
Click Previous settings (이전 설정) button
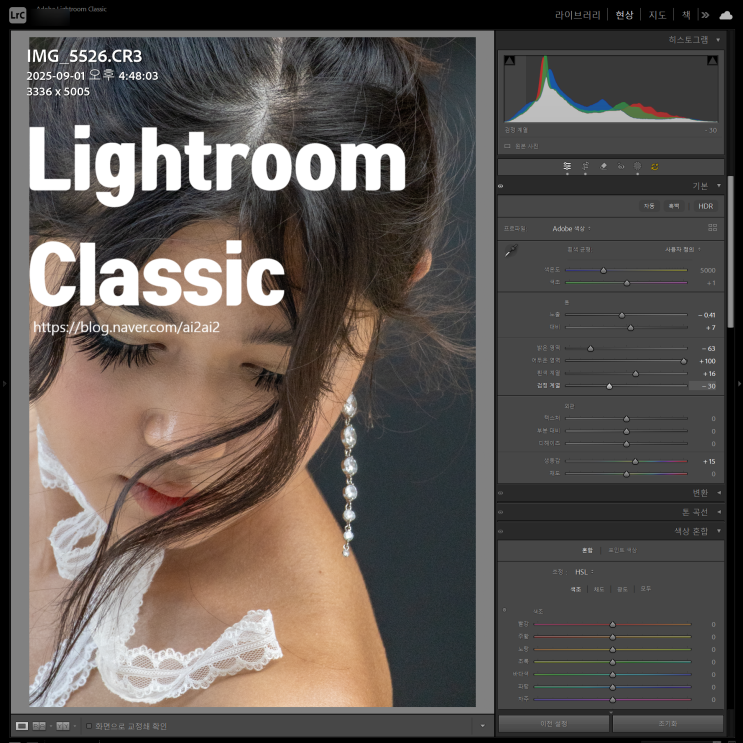[553, 724]
